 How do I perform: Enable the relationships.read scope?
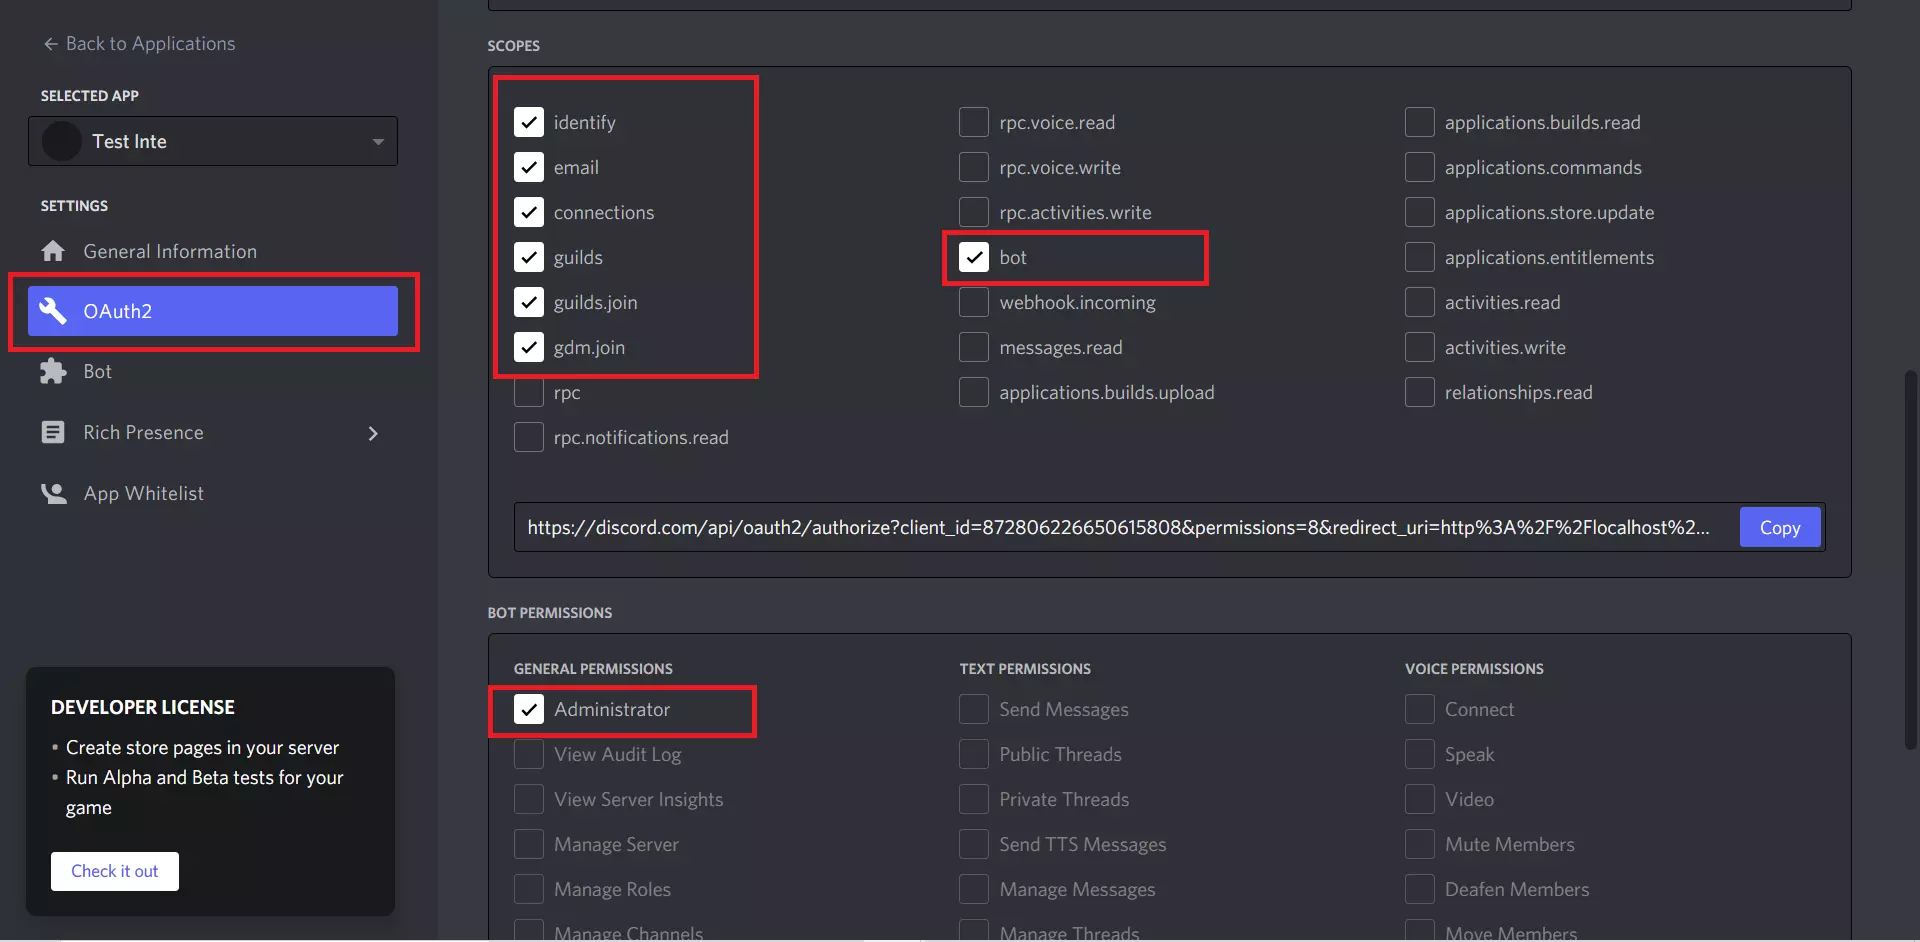(1420, 392)
